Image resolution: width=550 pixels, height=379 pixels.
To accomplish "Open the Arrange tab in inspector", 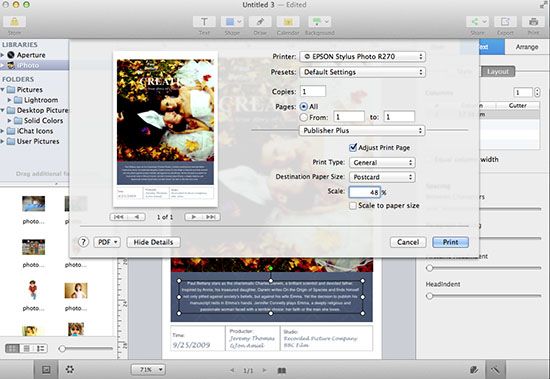I will pyautogui.click(x=526, y=47).
